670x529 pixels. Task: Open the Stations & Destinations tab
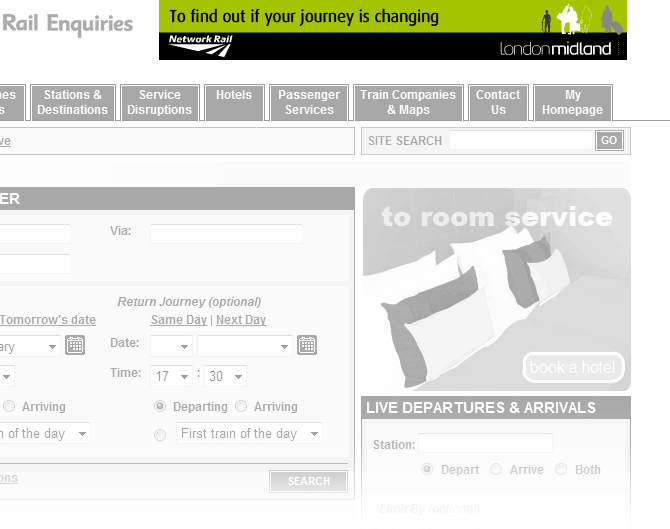point(72,103)
